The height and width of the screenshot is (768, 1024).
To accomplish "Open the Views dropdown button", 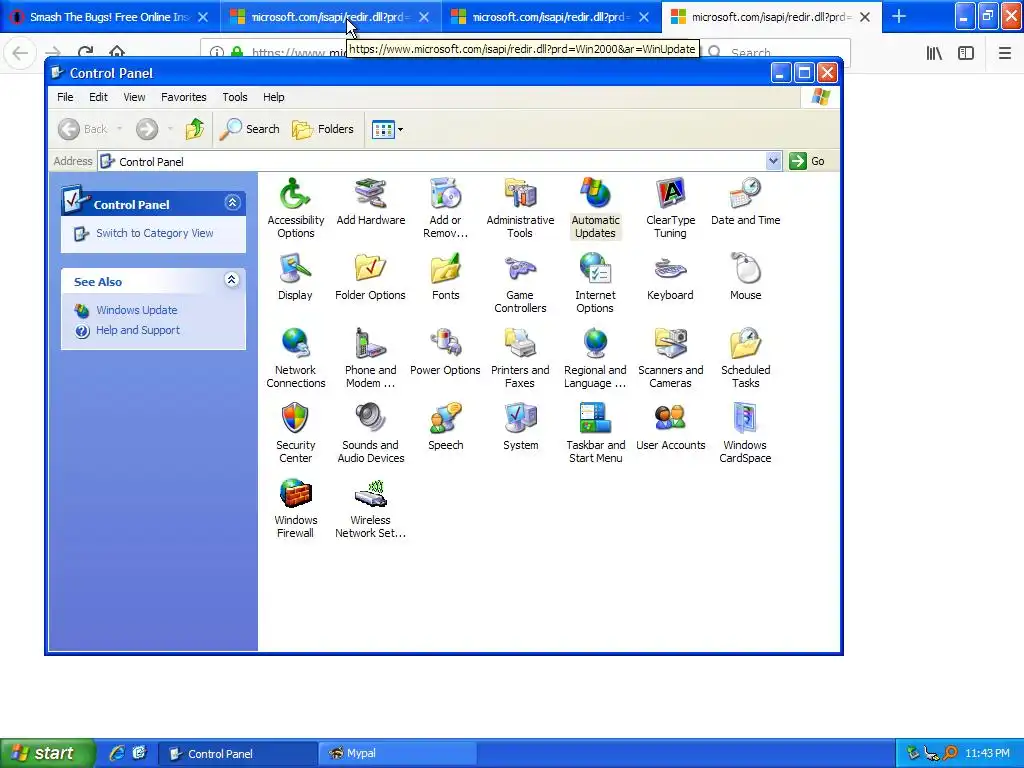I will click(387, 129).
